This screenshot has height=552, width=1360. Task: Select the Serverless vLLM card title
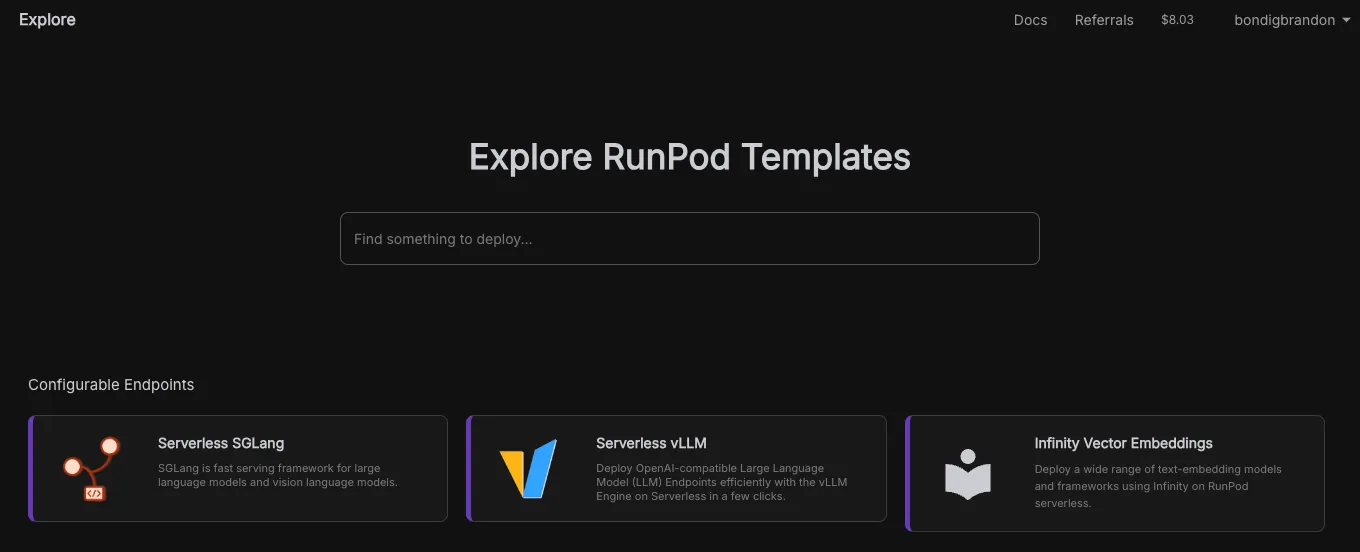tap(651, 443)
